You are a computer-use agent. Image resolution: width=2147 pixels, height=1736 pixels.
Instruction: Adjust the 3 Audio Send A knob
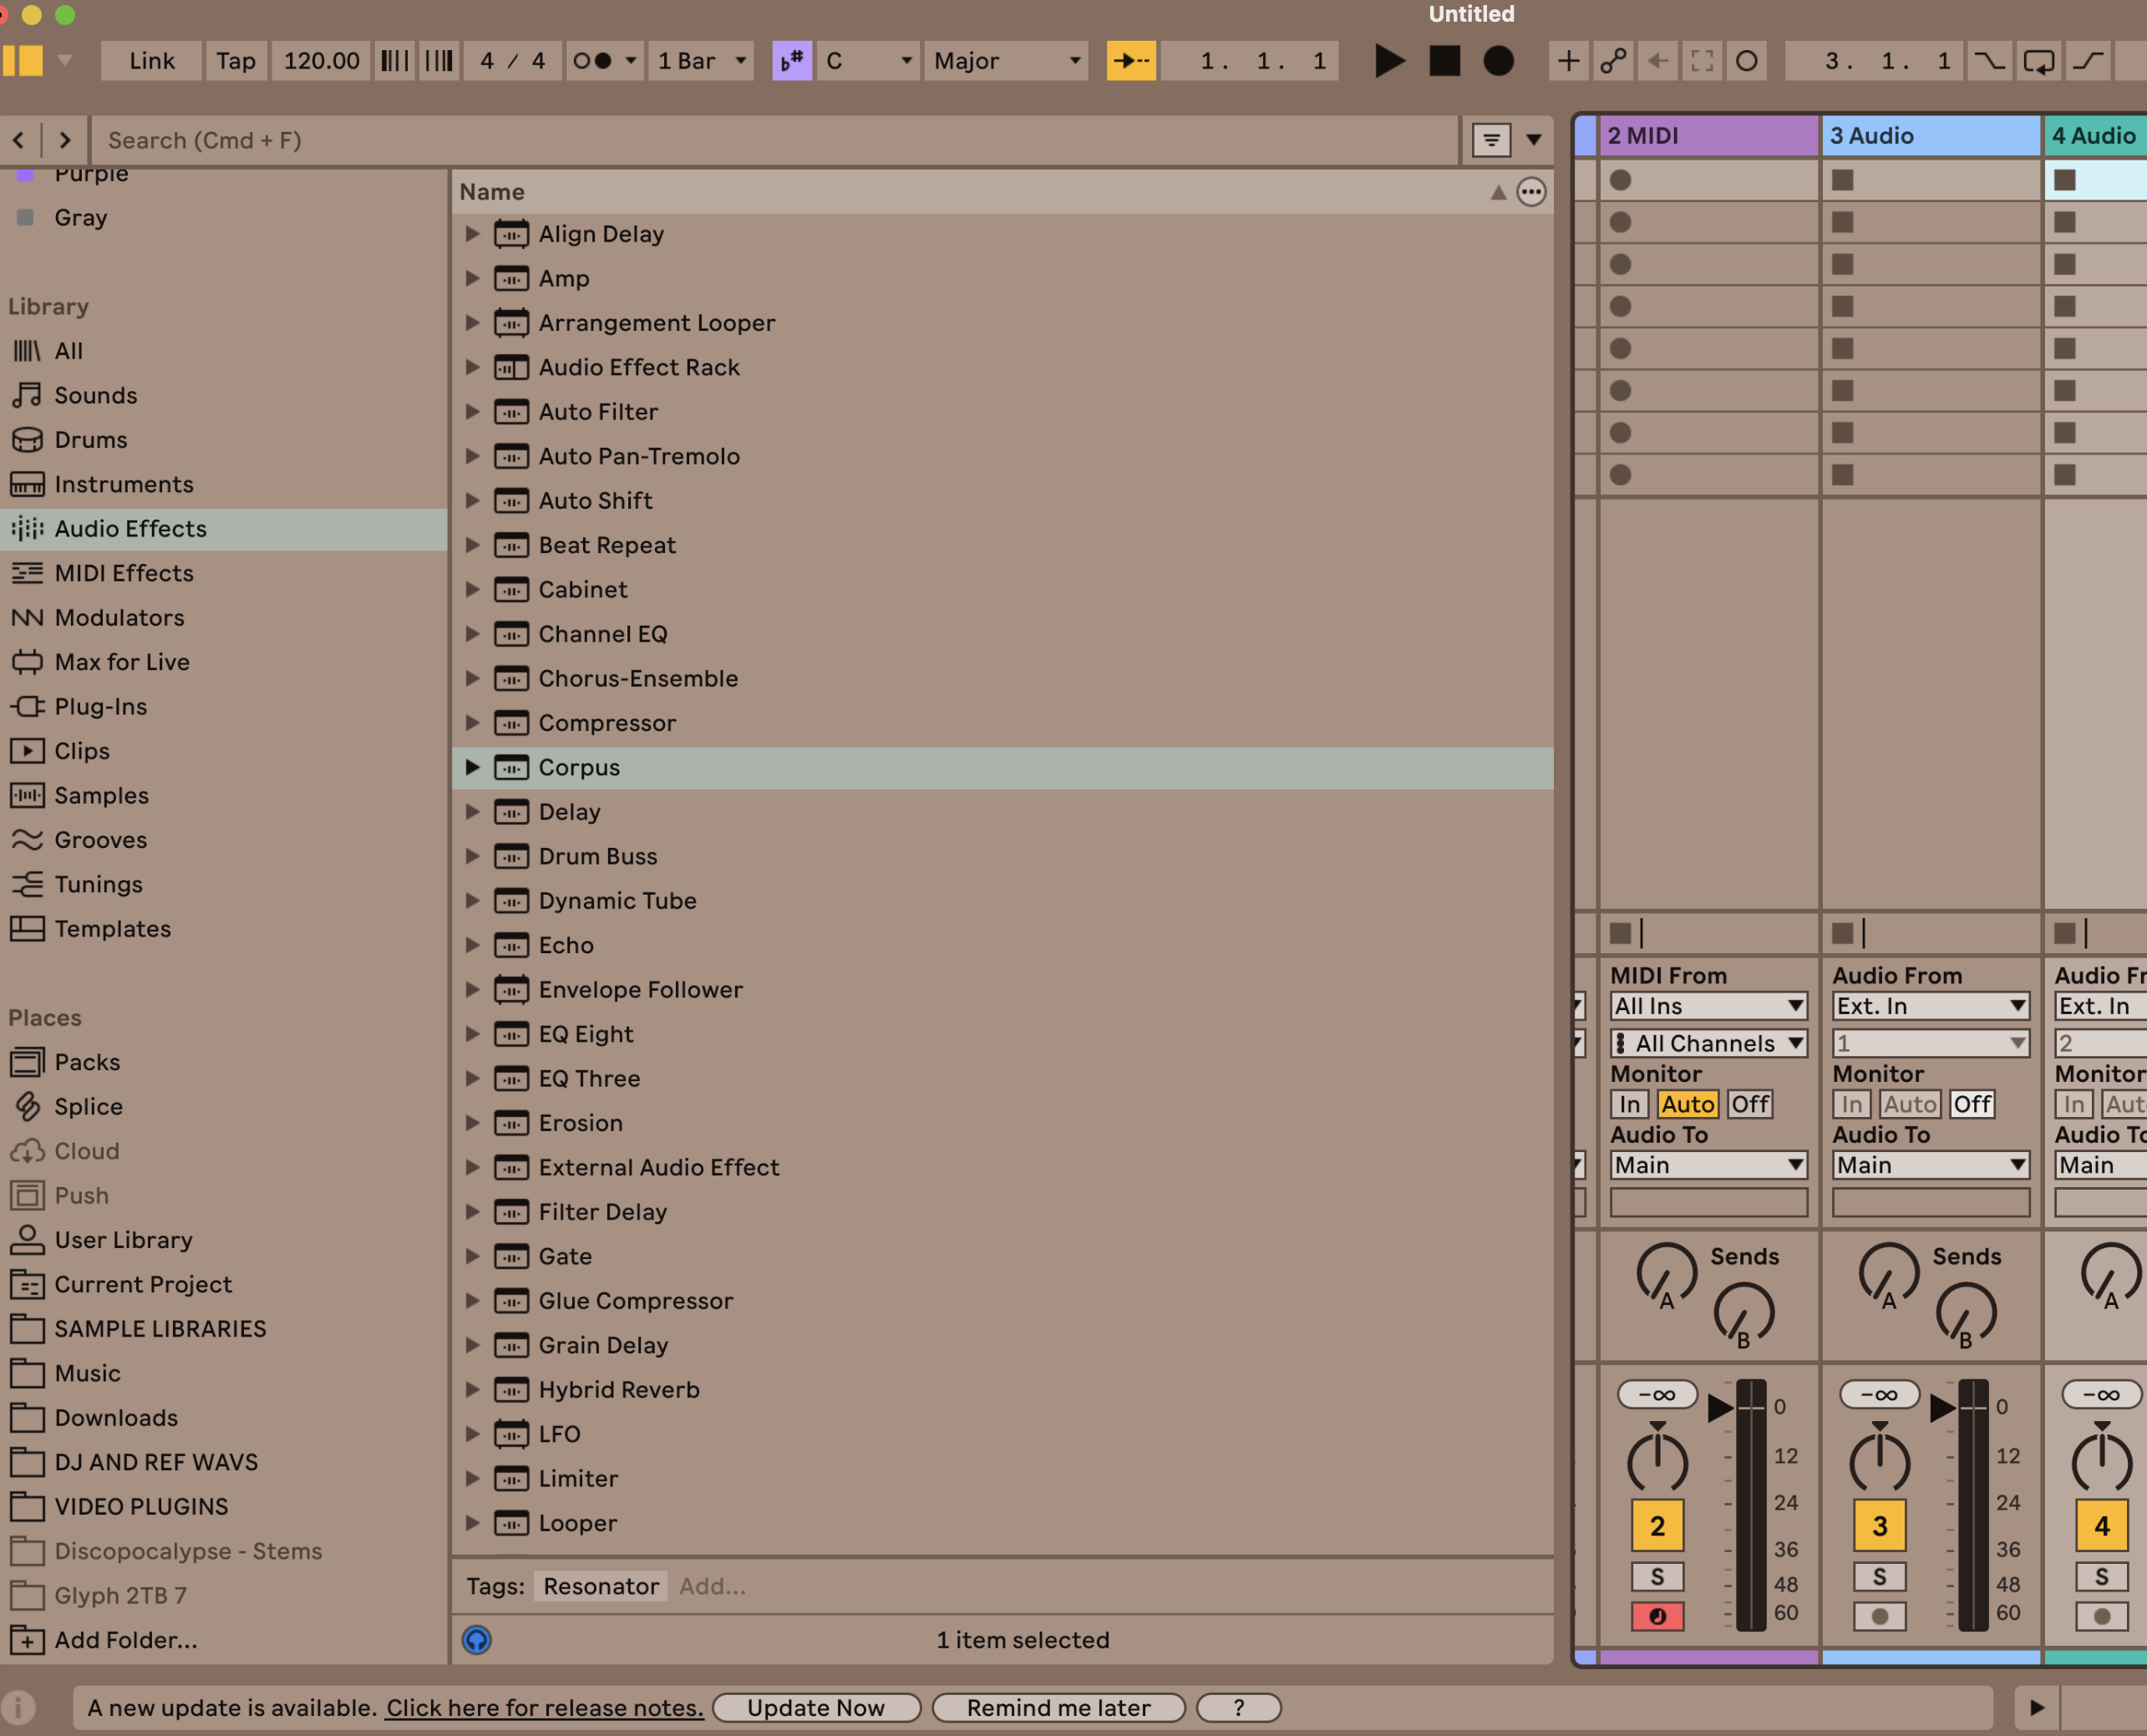click(x=1888, y=1274)
